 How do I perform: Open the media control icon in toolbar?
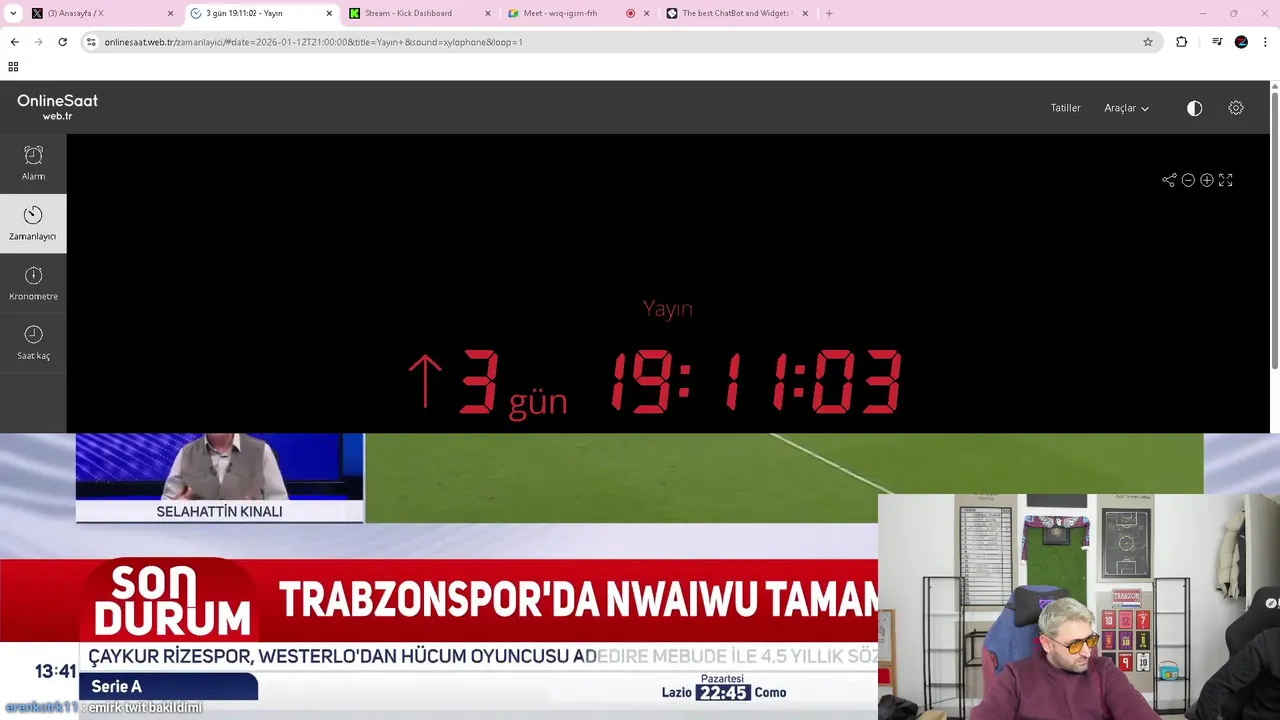click(x=1216, y=42)
